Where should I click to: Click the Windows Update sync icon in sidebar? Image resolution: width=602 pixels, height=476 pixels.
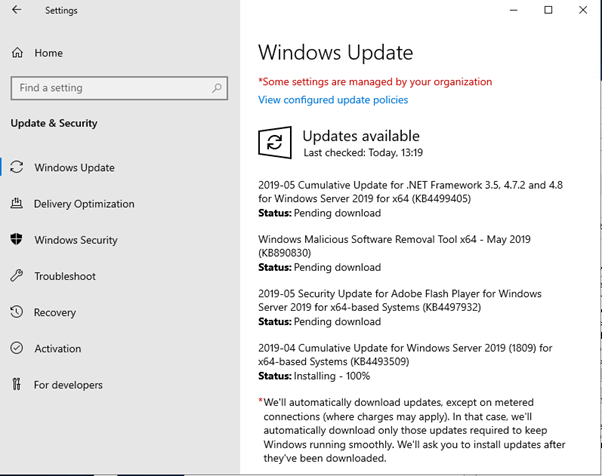(17, 168)
